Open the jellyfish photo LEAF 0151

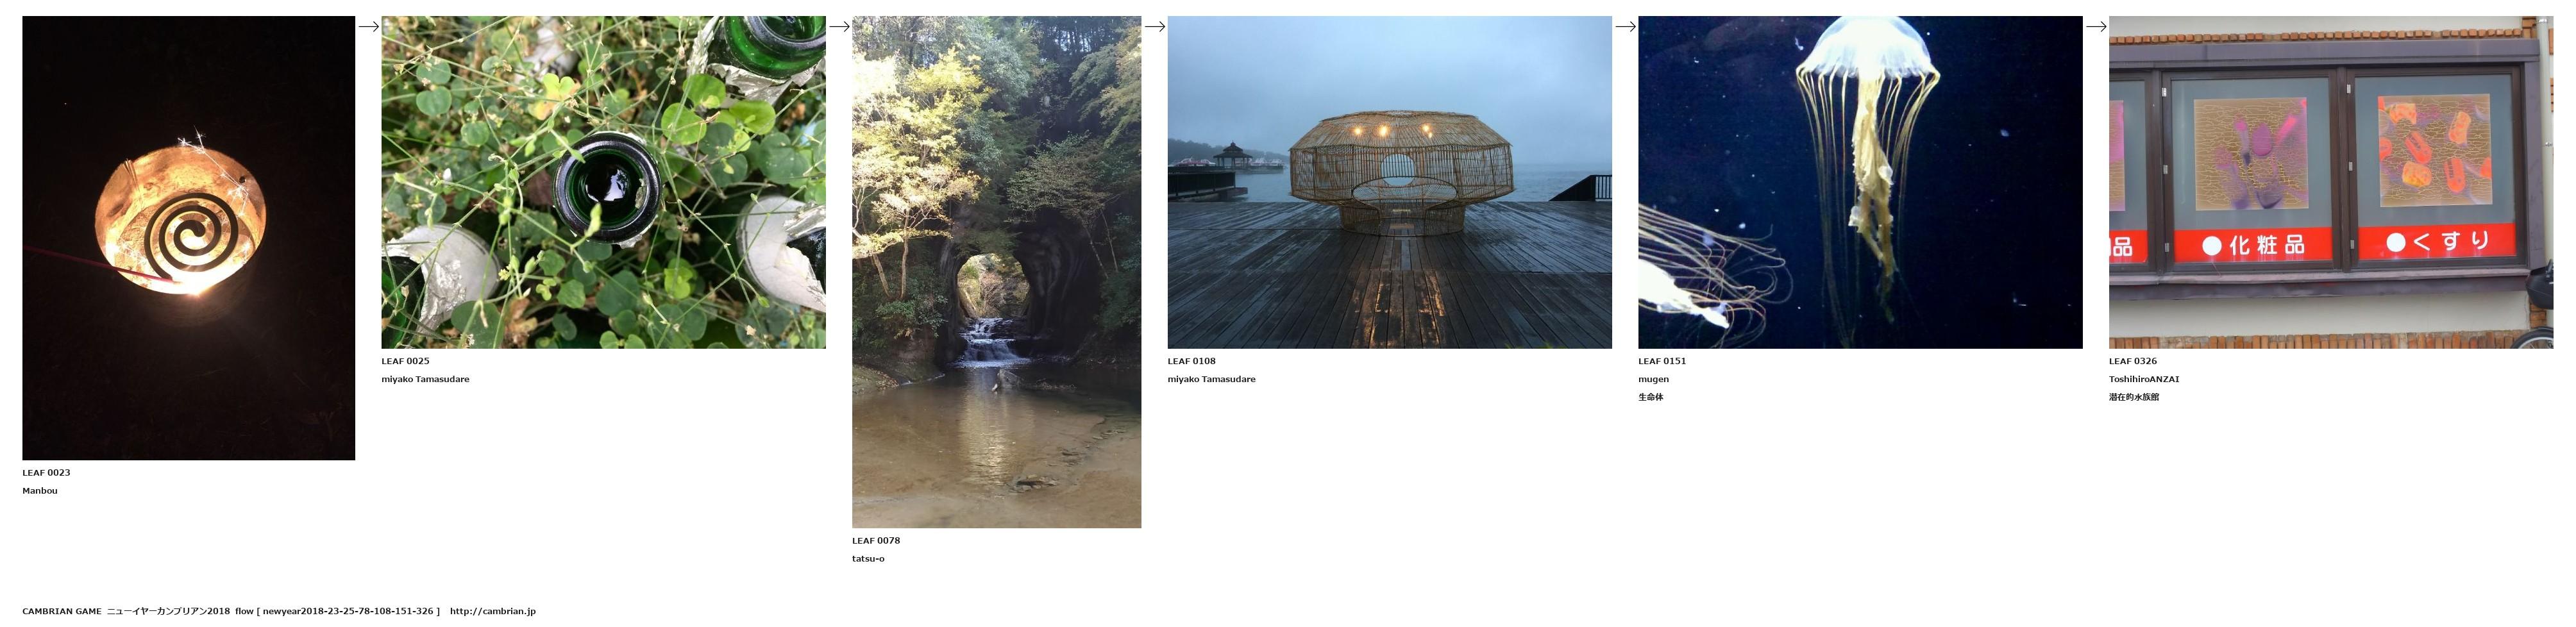[x=1860, y=182]
